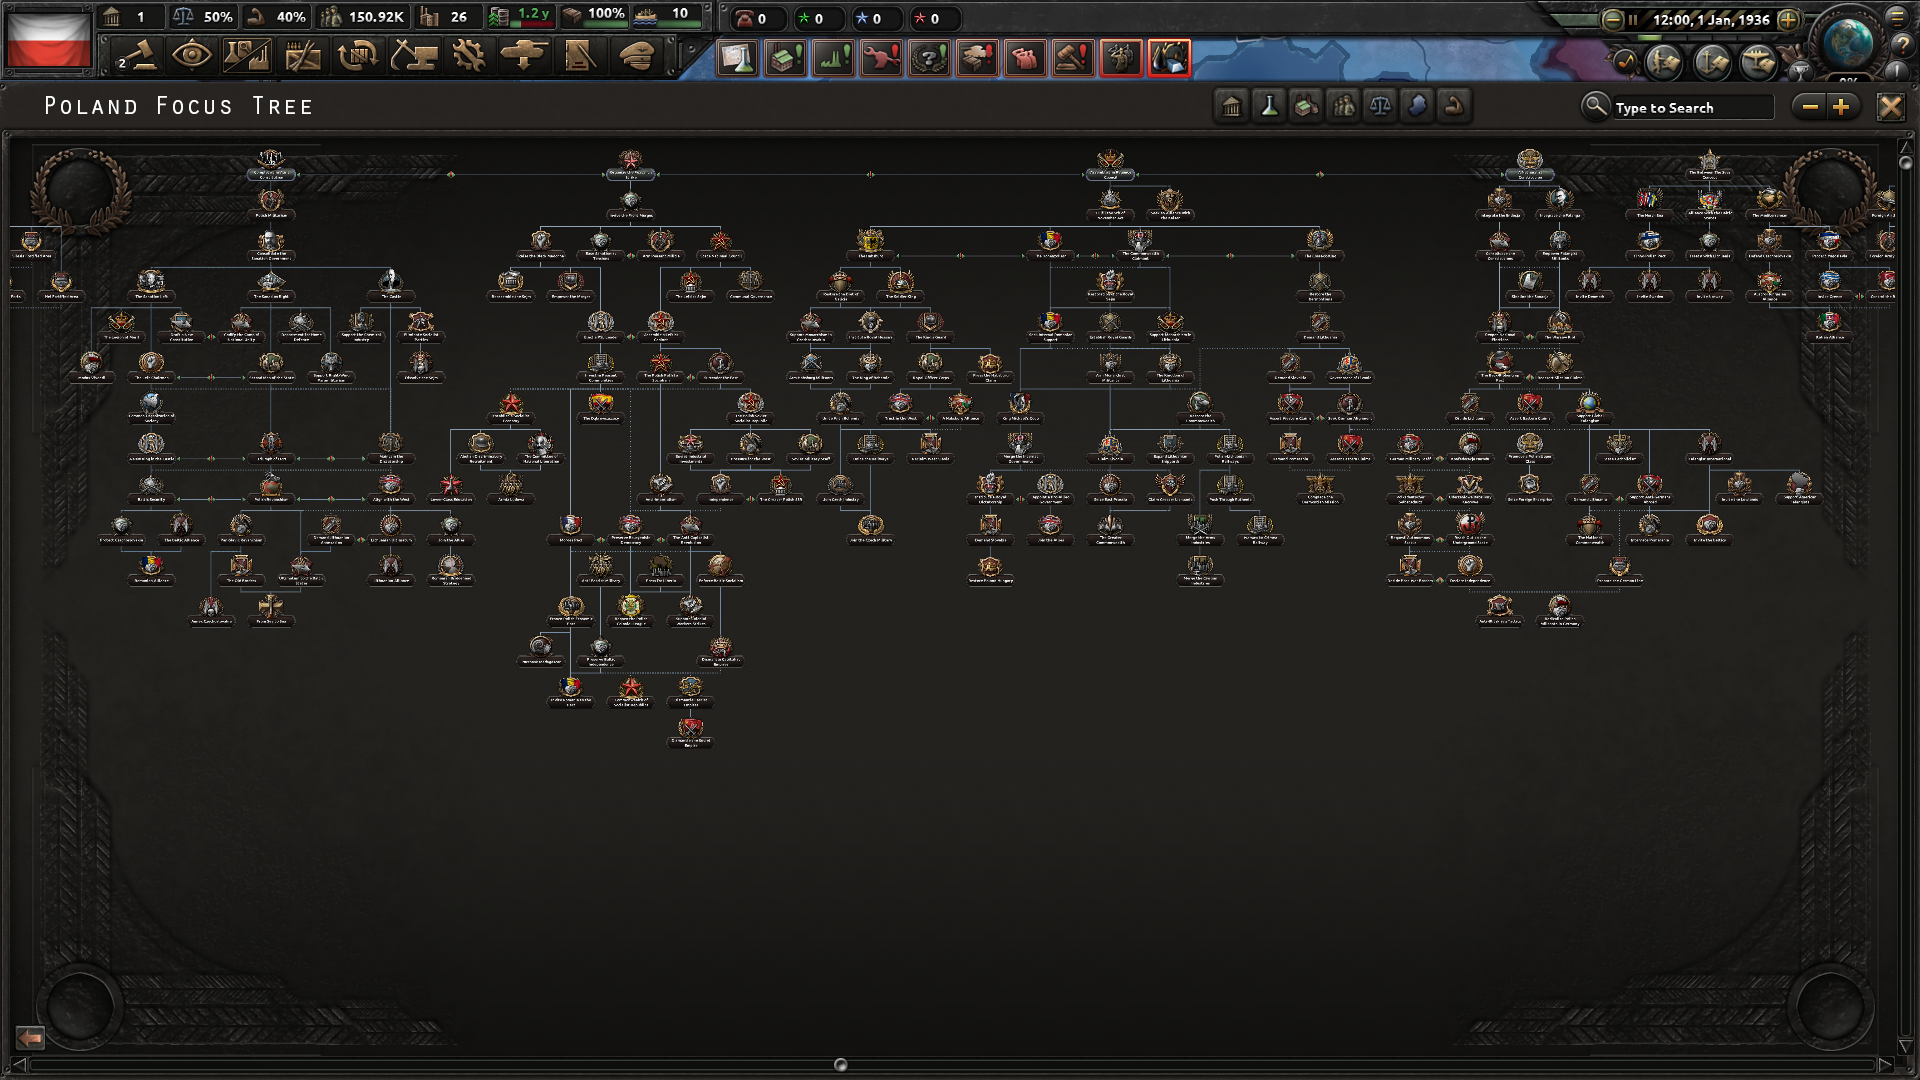
Task: Click the research available flask alert
Action: (x=738, y=58)
